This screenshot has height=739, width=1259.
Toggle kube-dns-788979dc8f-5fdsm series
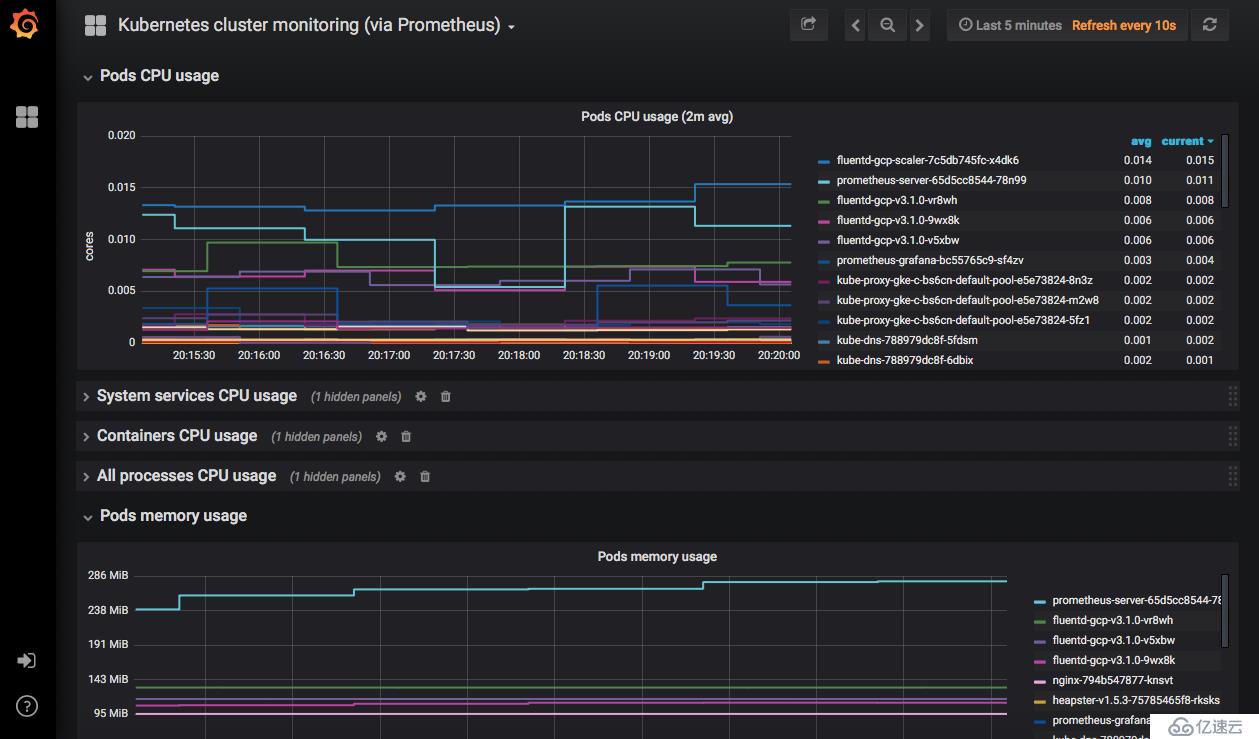pyautogui.click(x=907, y=340)
